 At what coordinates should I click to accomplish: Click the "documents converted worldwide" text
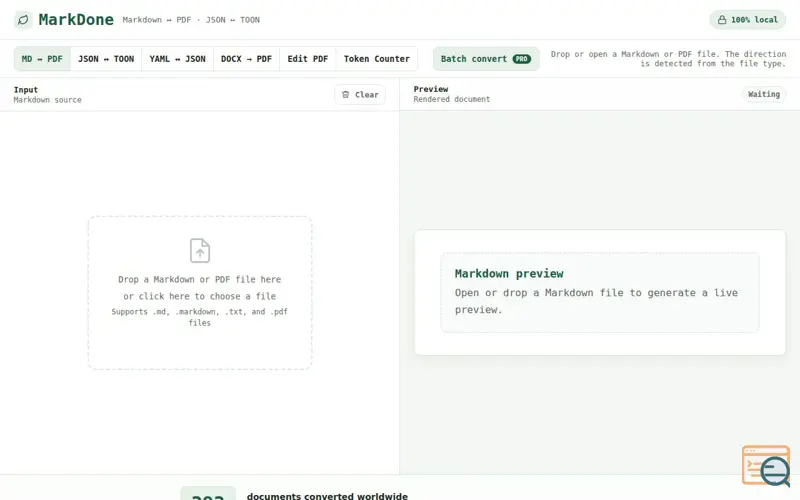pos(327,496)
